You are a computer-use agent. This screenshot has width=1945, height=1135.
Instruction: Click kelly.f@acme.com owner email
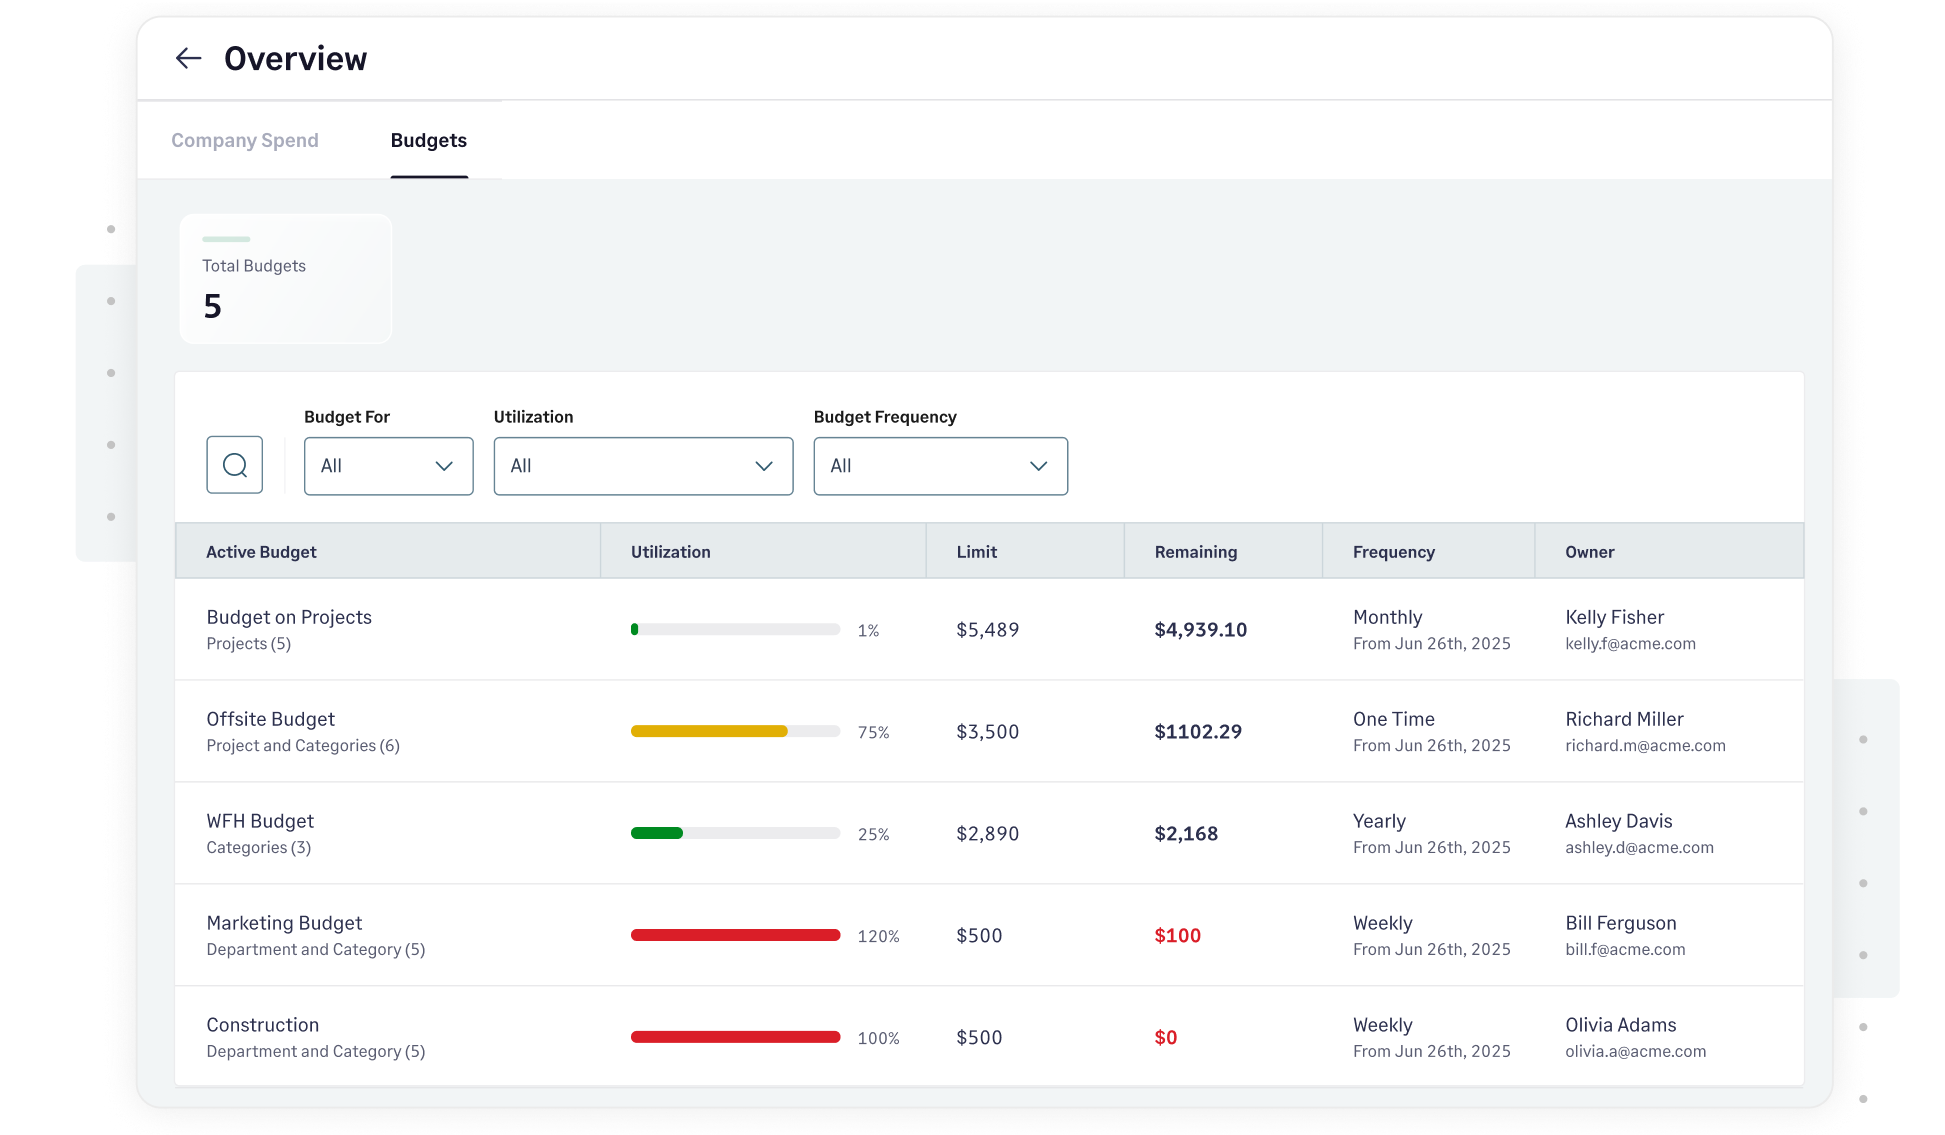click(x=1630, y=644)
